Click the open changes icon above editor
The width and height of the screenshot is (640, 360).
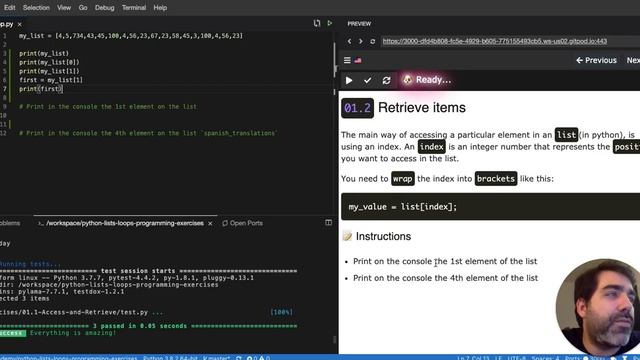point(317,23)
